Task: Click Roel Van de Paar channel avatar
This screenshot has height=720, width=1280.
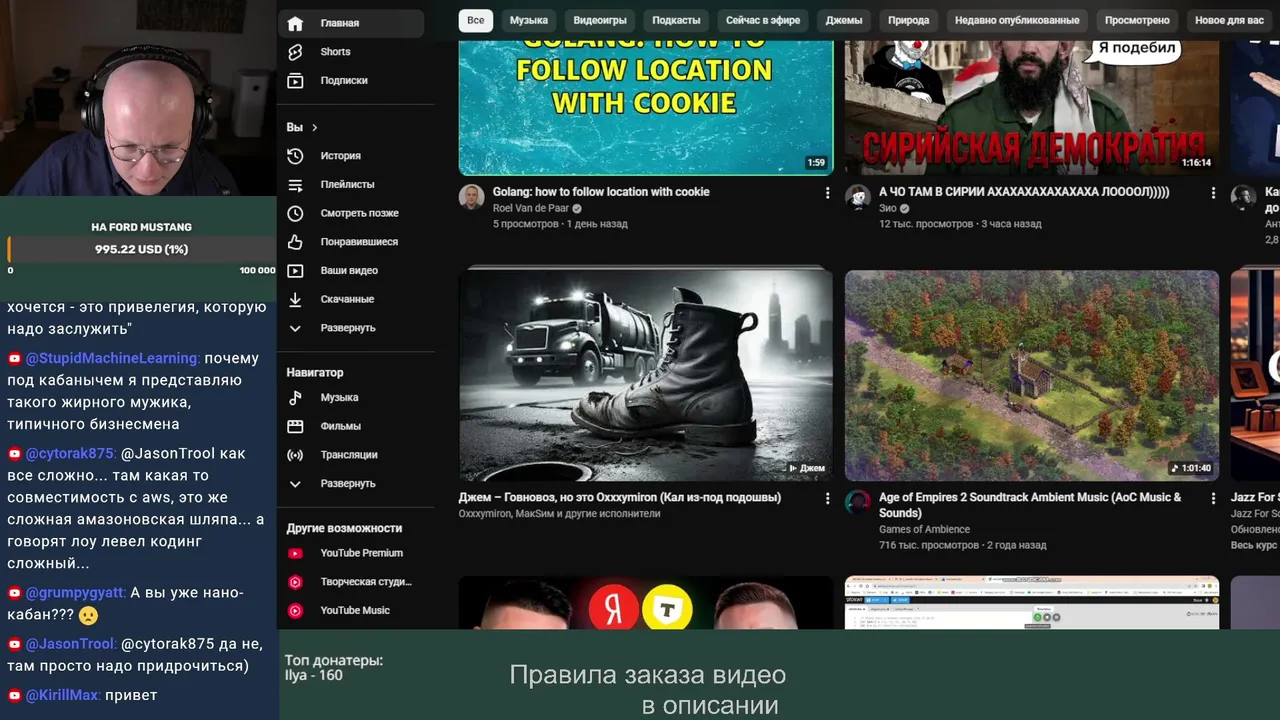Action: click(471, 197)
